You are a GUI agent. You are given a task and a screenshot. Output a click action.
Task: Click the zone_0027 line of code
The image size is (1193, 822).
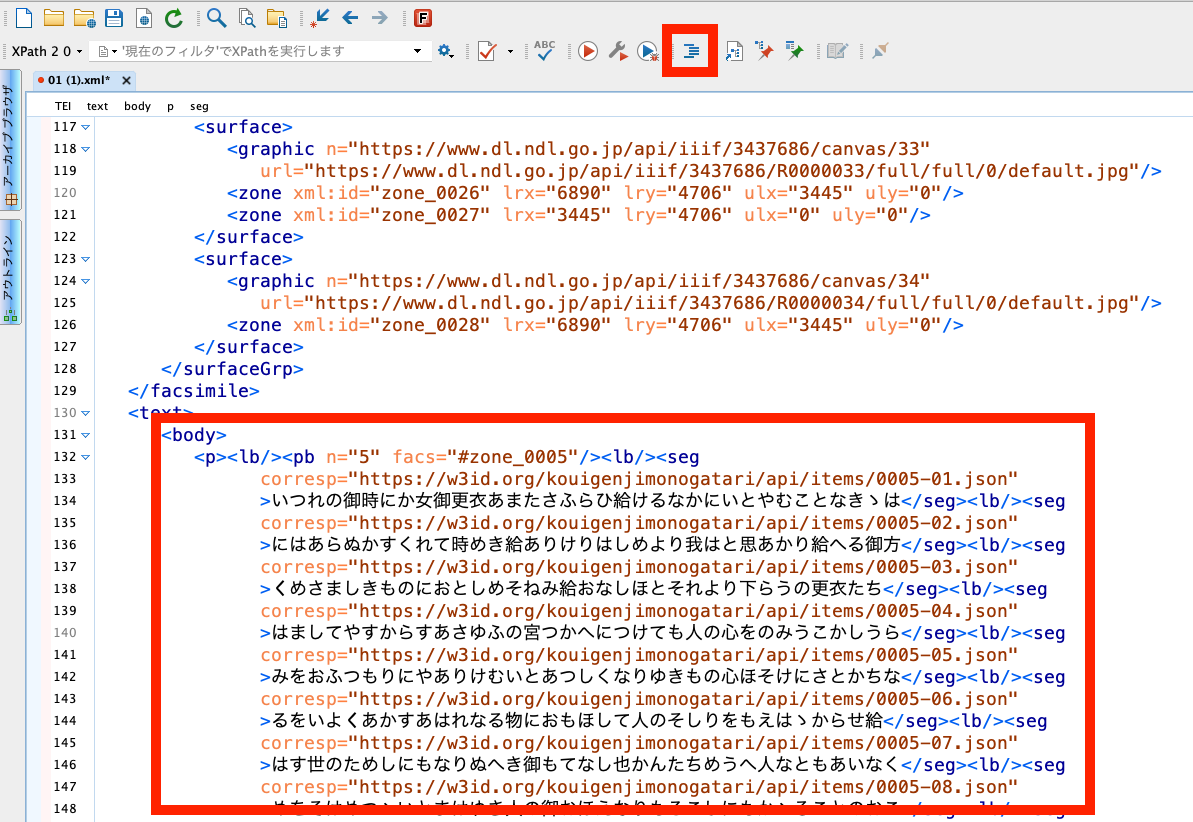coord(578,215)
